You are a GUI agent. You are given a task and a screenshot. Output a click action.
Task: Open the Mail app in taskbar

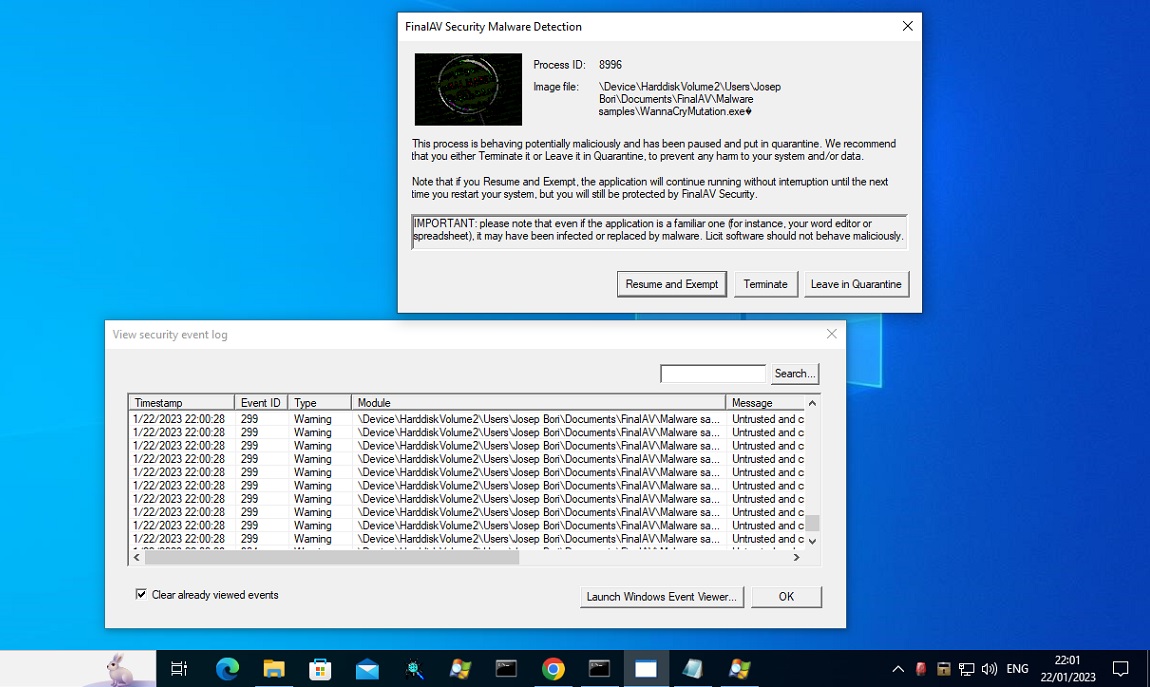coord(367,669)
